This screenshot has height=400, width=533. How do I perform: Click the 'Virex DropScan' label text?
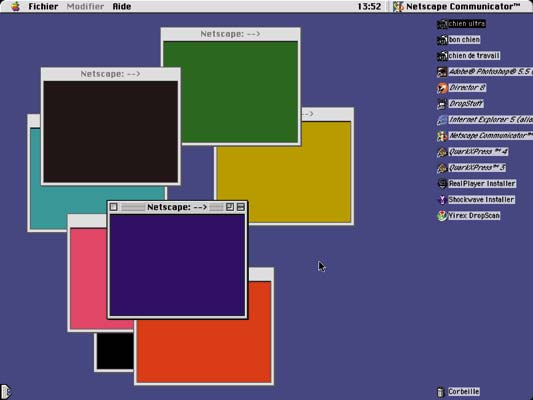pos(474,216)
